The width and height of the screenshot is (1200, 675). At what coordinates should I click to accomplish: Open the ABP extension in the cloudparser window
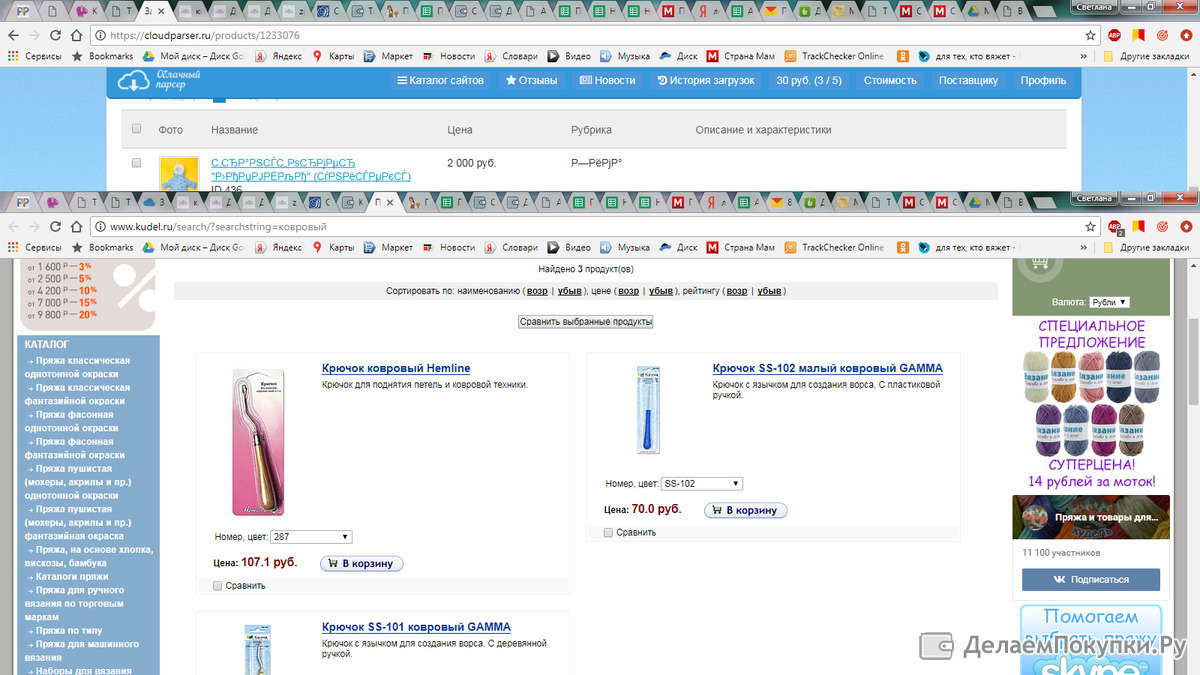click(x=1115, y=35)
